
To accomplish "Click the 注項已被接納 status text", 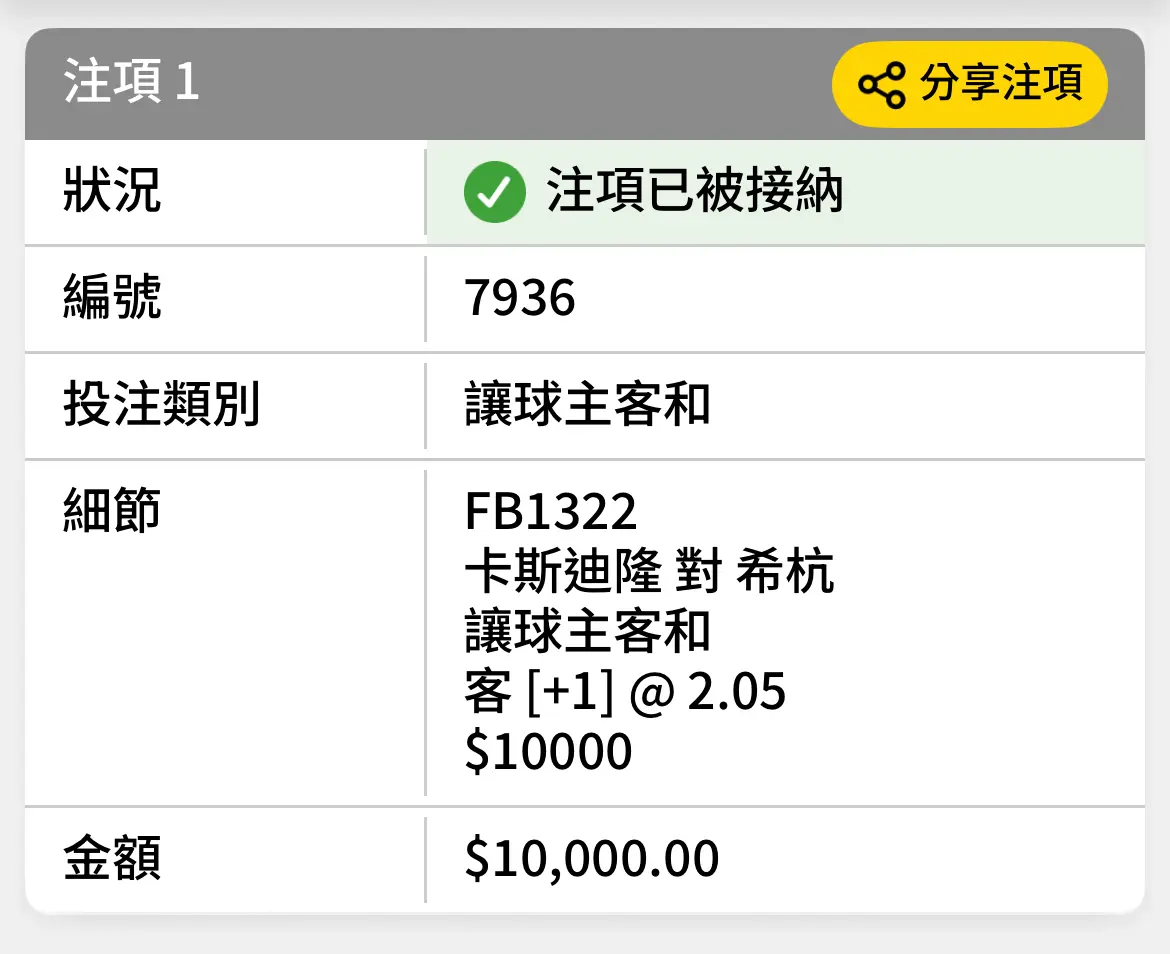I will tap(695, 190).
